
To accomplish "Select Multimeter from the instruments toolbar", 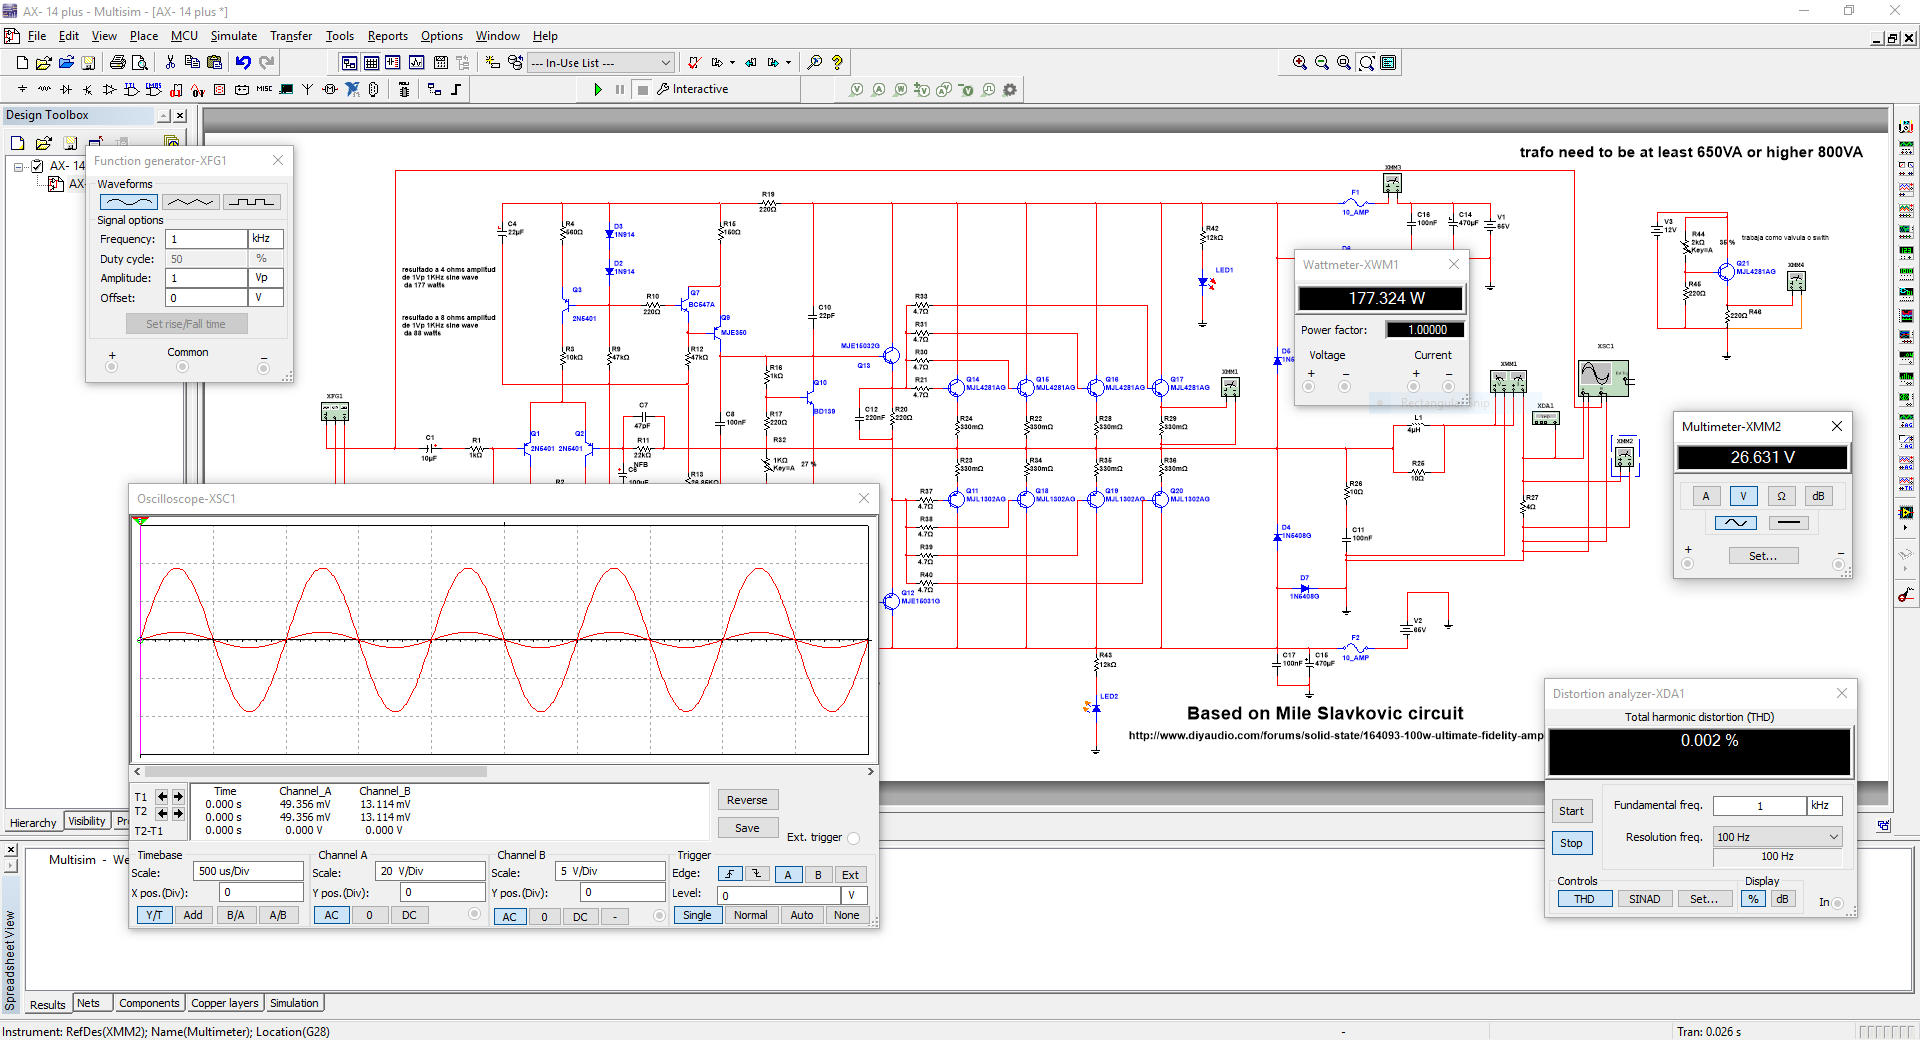I will tap(1906, 129).
